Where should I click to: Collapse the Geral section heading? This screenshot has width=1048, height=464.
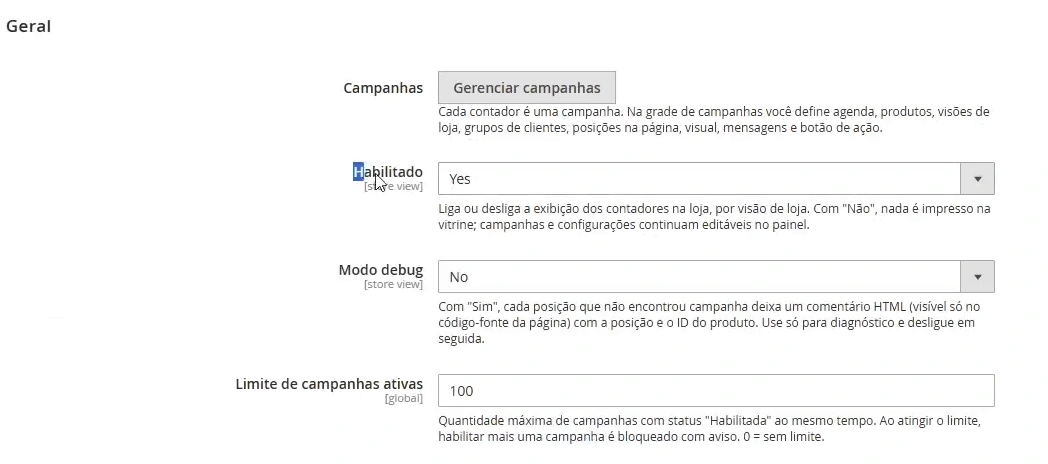29,26
